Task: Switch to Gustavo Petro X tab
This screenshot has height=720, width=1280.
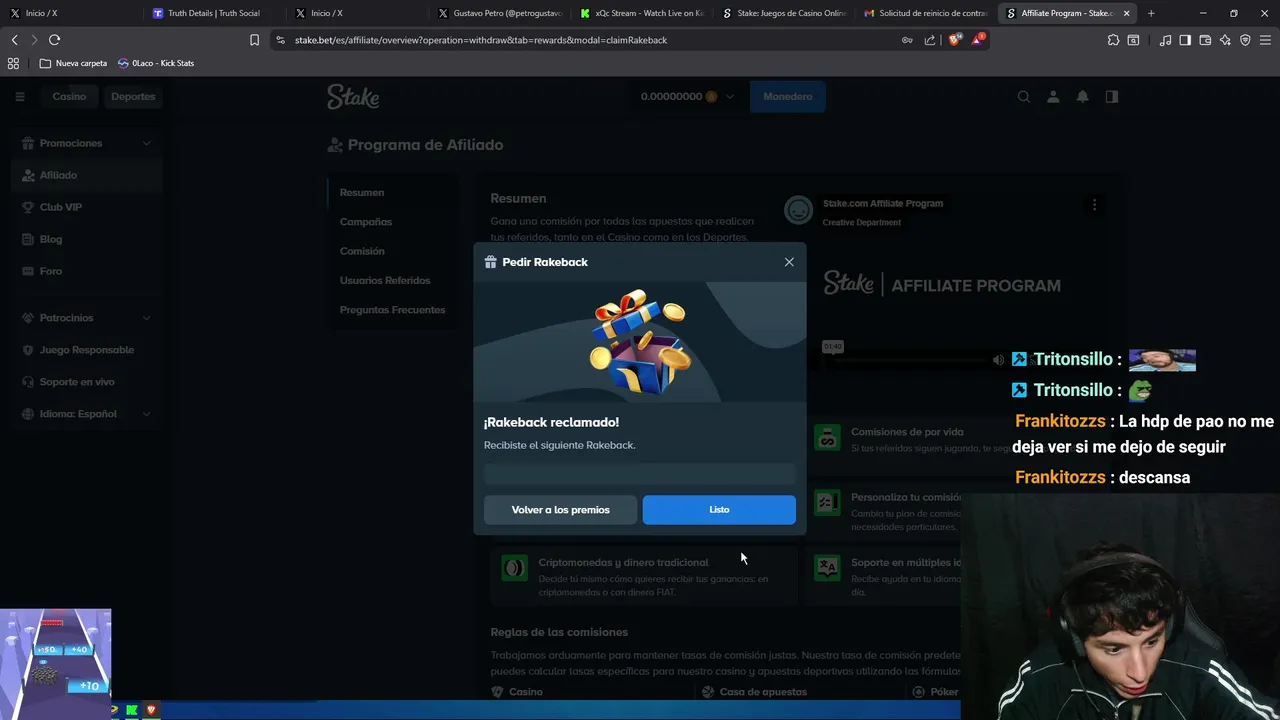Action: (500, 13)
